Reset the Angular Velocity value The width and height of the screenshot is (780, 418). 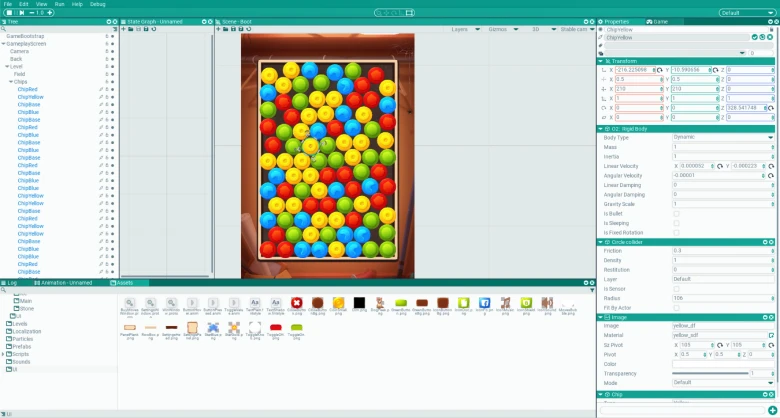click(771, 176)
